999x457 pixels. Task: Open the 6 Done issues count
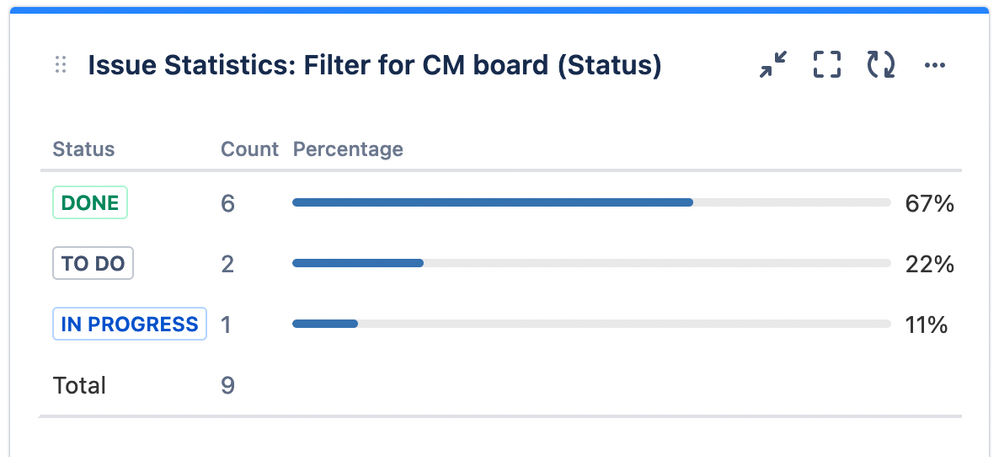pos(228,203)
